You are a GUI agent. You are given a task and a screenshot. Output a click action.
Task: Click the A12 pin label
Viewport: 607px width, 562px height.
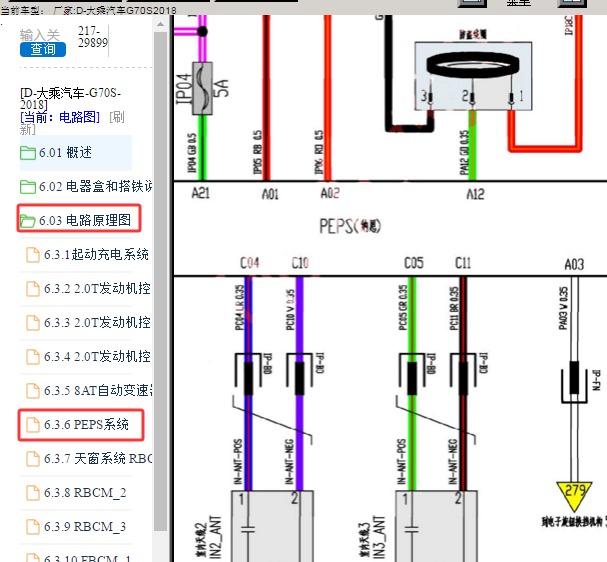pyautogui.click(x=475, y=194)
